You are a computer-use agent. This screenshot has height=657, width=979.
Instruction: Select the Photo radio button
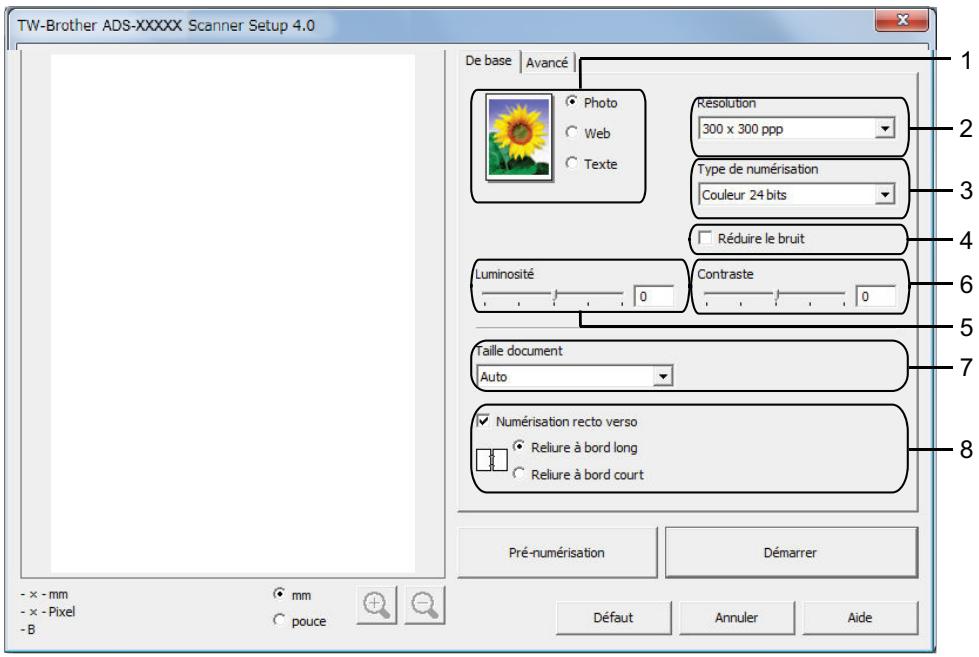click(571, 101)
